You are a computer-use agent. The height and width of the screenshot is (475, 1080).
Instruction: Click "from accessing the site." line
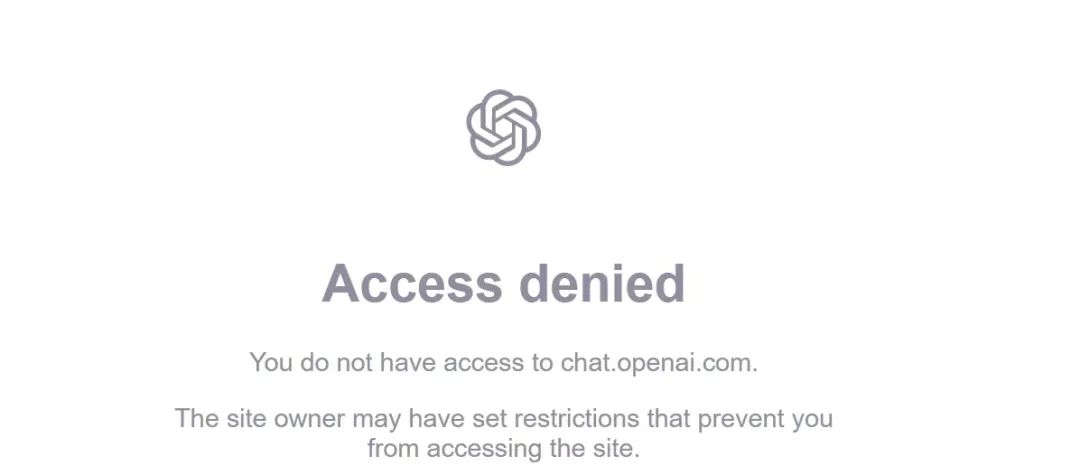[503, 449]
